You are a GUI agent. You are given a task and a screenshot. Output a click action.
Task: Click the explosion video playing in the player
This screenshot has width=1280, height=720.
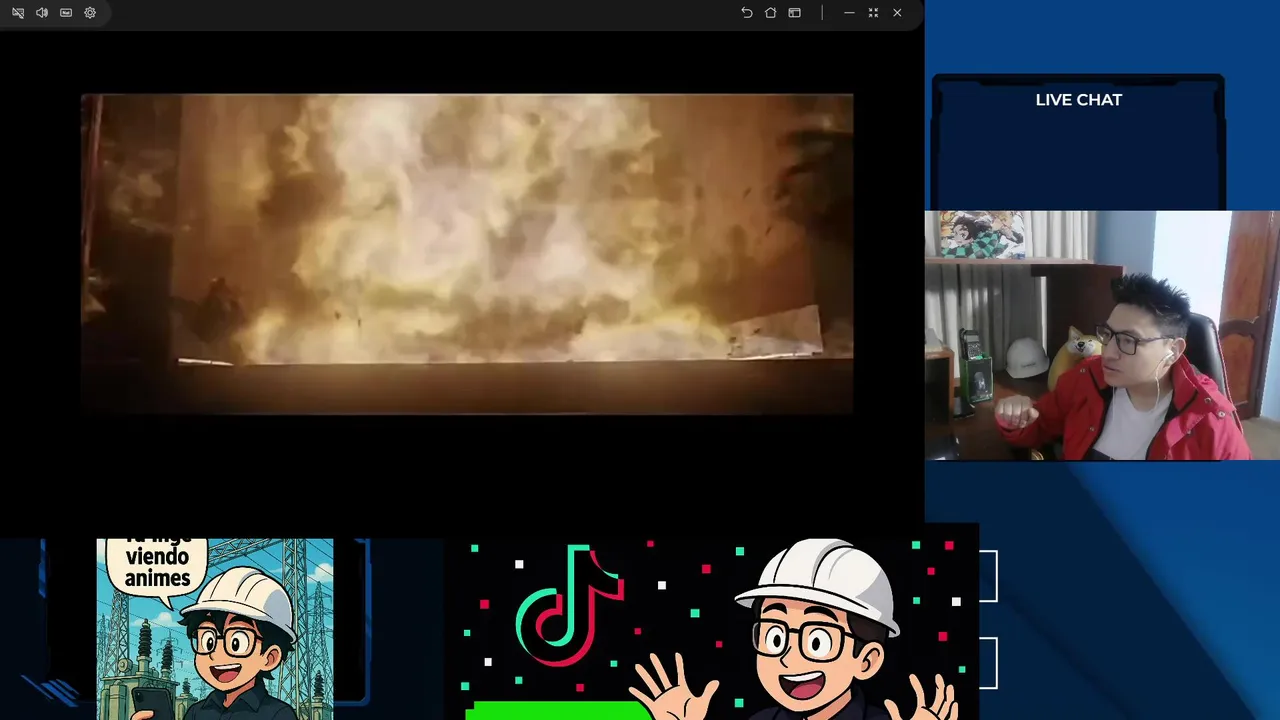pyautogui.click(x=467, y=254)
